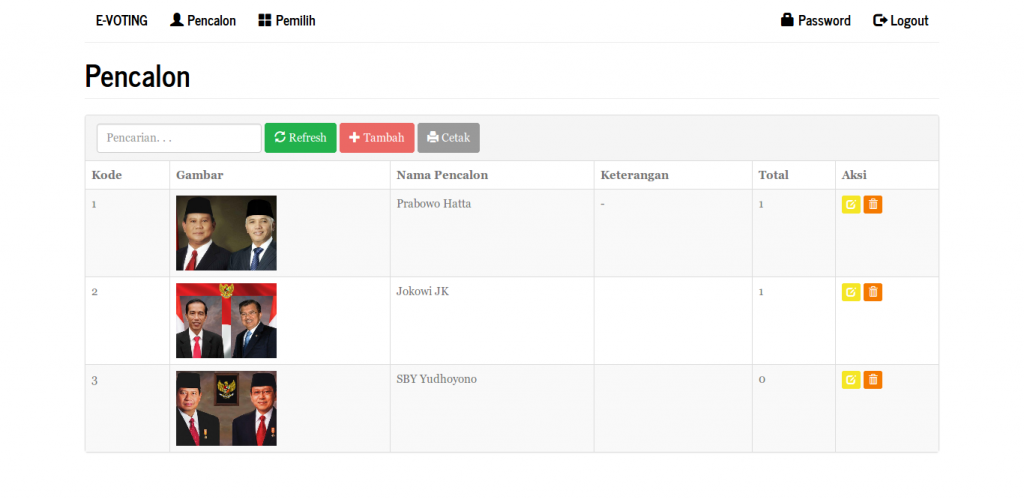Open the Password settings link
This screenshot has height=499, width=1024.
pyautogui.click(x=816, y=20)
